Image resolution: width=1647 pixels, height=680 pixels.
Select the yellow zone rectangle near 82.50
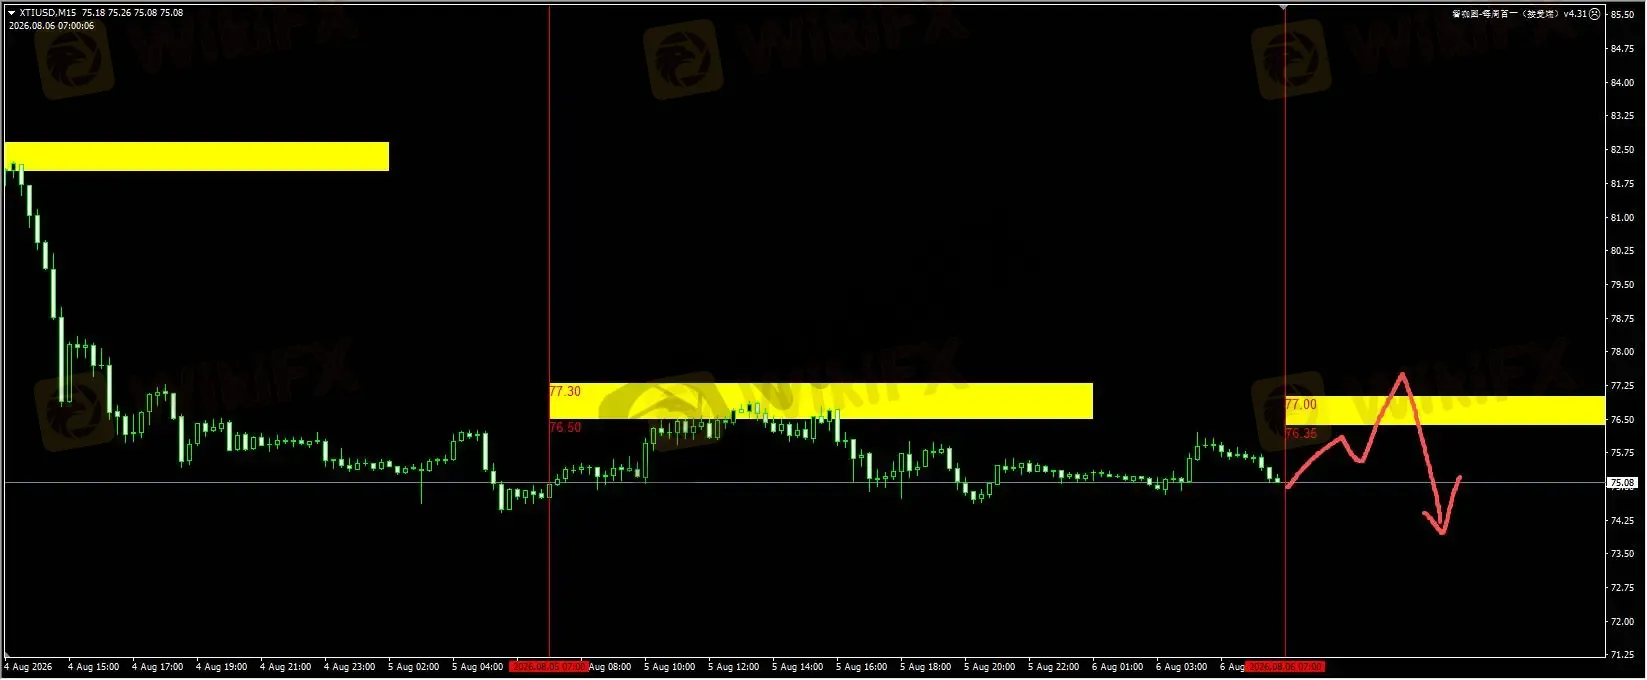[x=197, y=156]
